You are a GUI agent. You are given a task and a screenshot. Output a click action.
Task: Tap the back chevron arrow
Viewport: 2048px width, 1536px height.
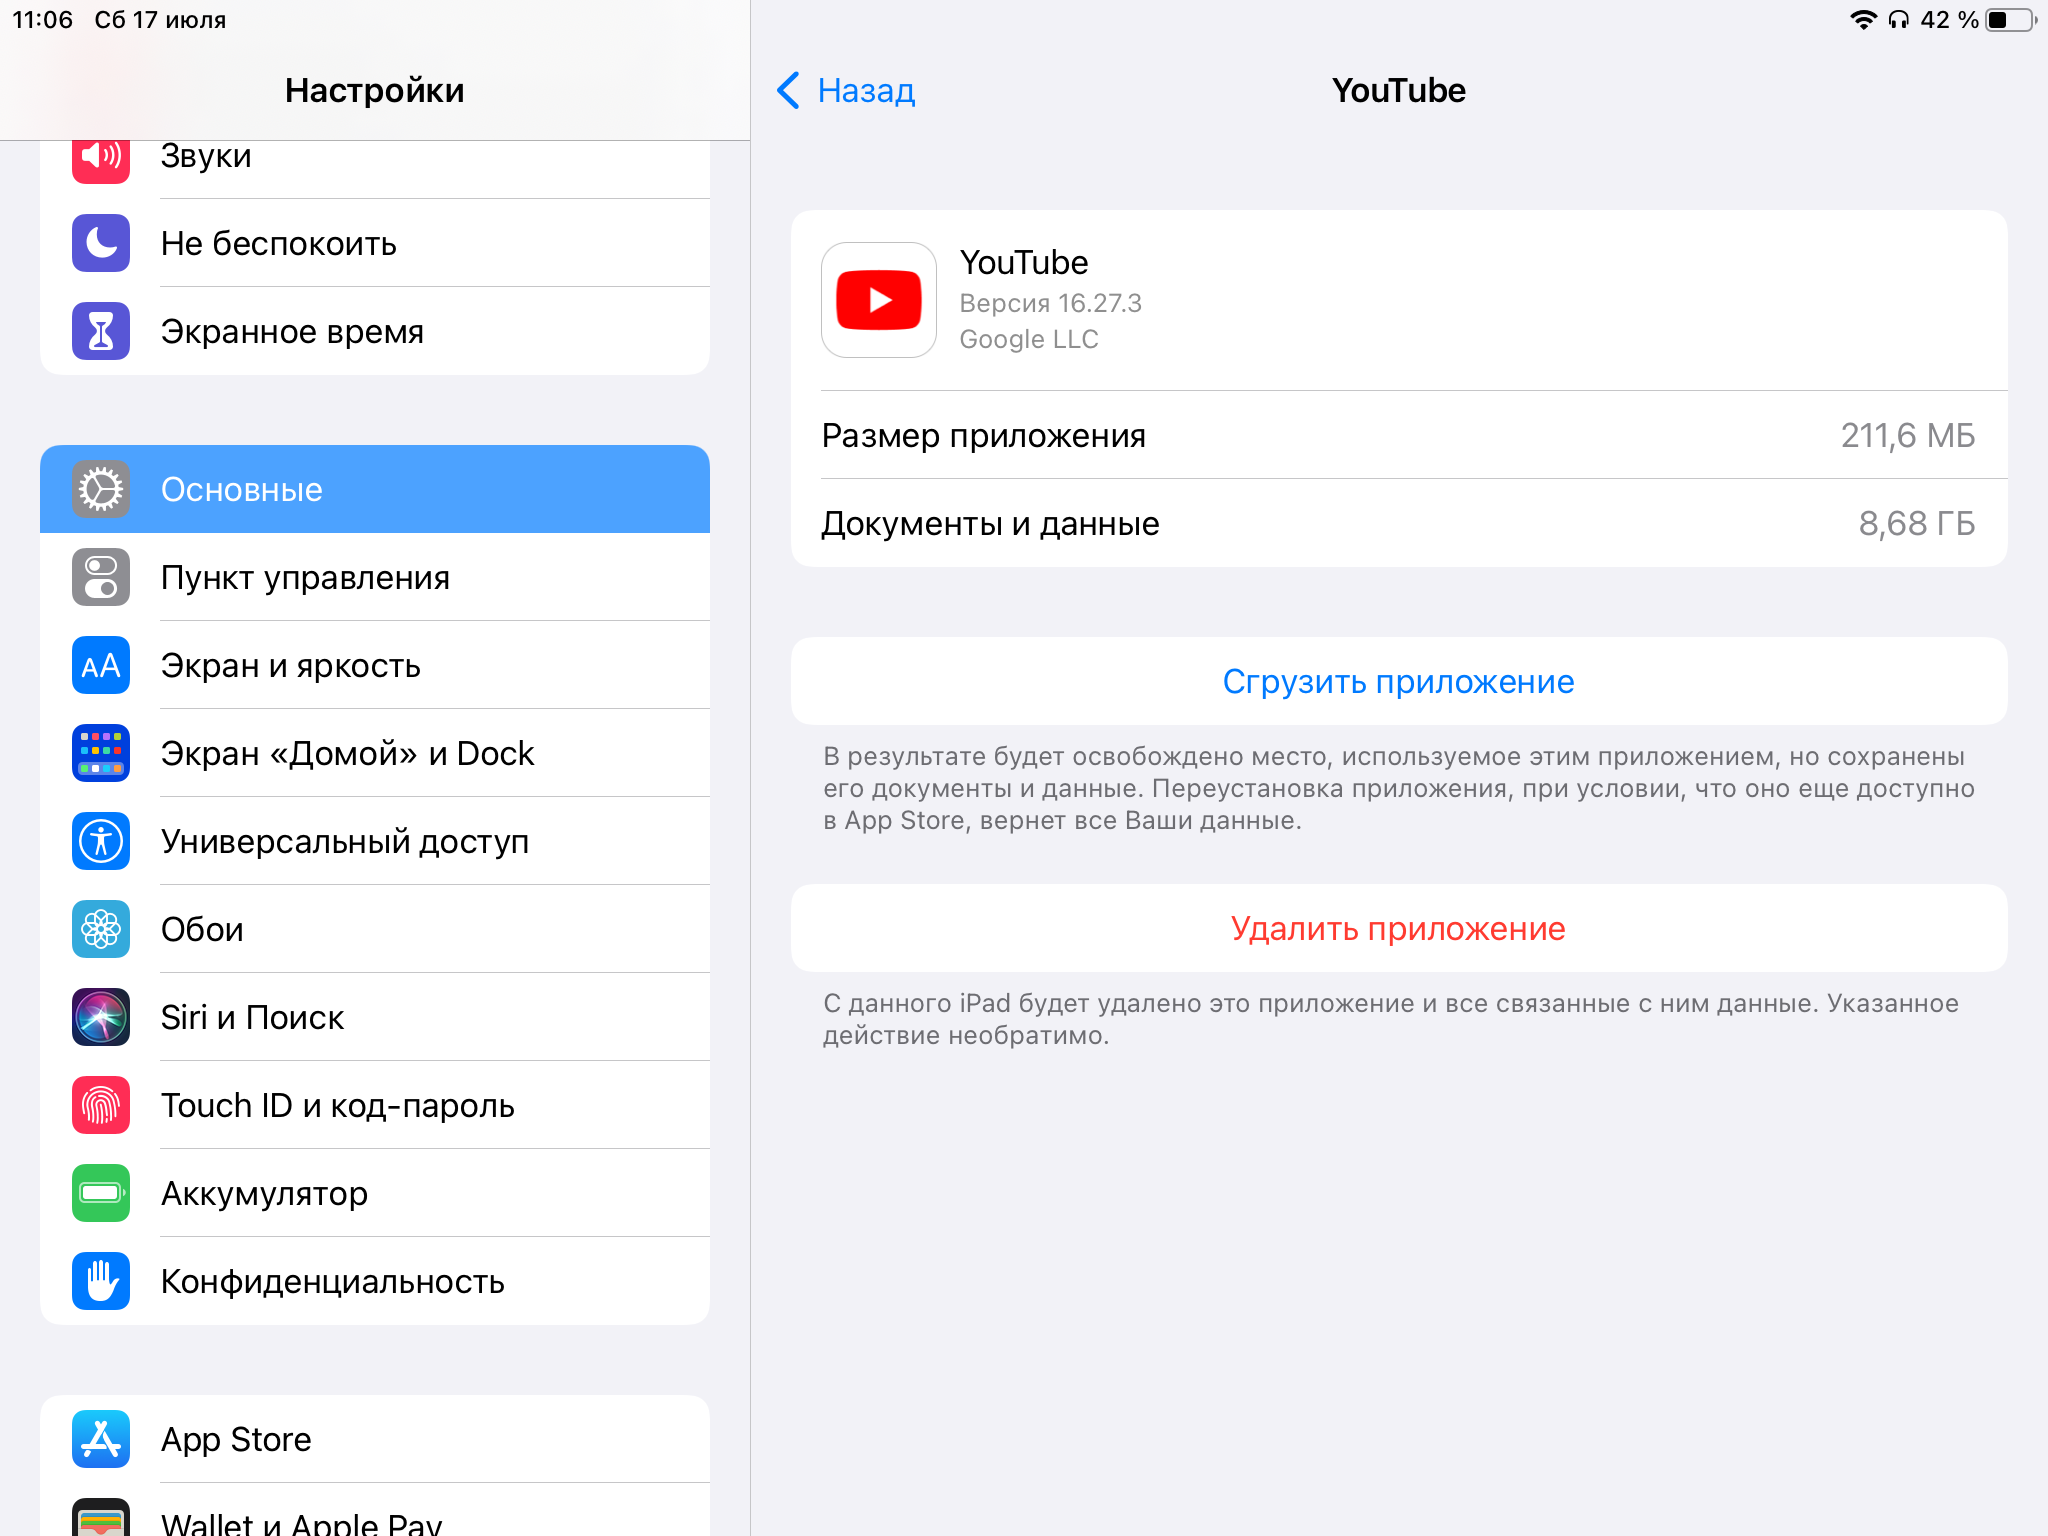click(788, 90)
